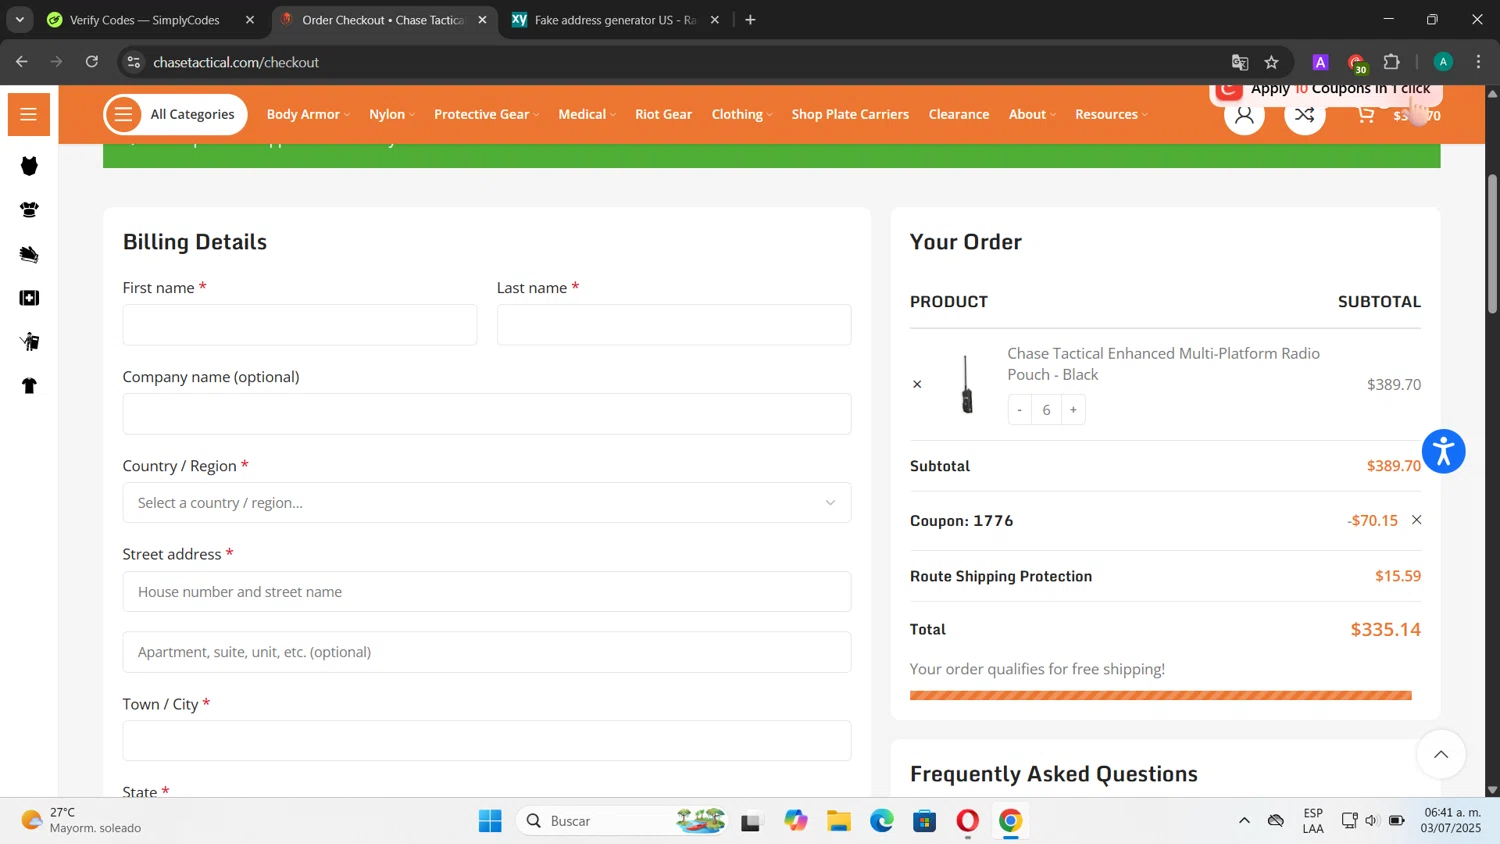View site information icon in address bar
This screenshot has width=1500, height=844.
(133, 62)
